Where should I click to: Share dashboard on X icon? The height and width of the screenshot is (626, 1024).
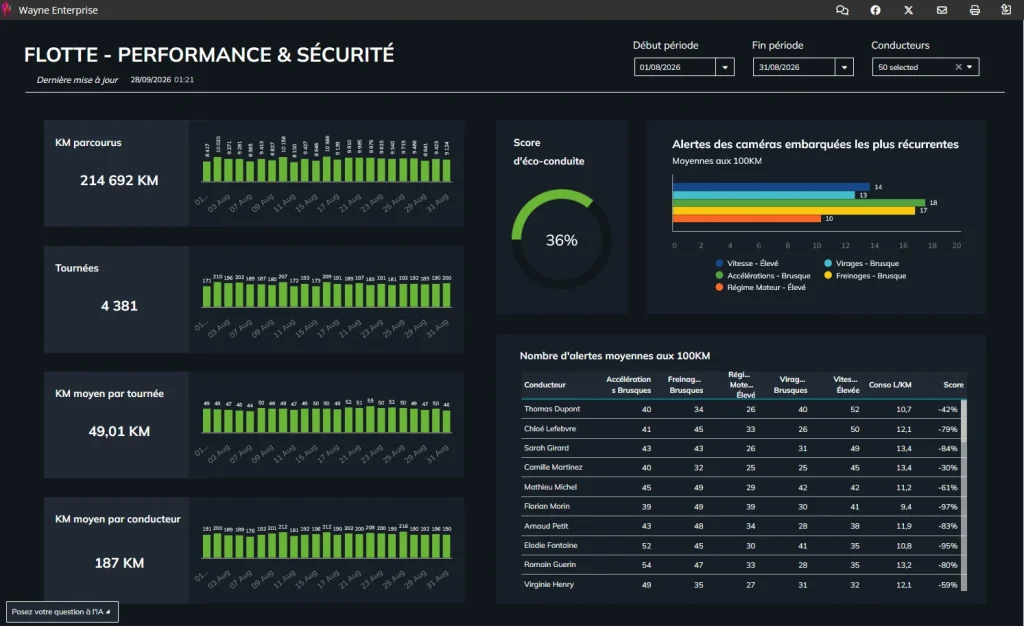908,10
